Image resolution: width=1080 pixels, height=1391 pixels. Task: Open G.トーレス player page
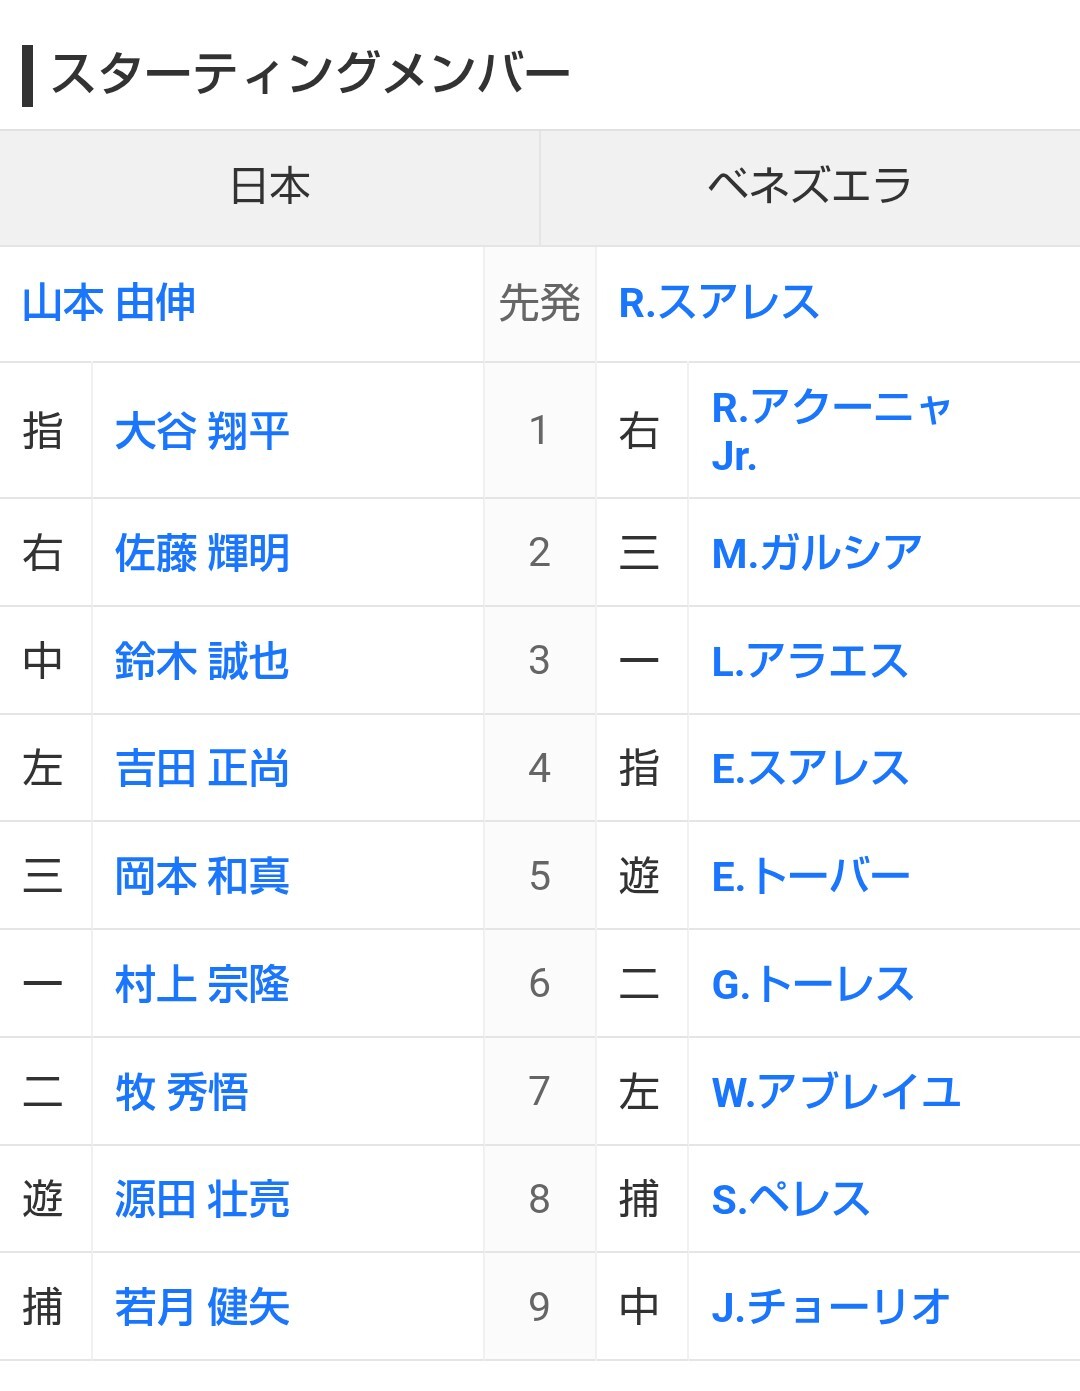(x=812, y=985)
